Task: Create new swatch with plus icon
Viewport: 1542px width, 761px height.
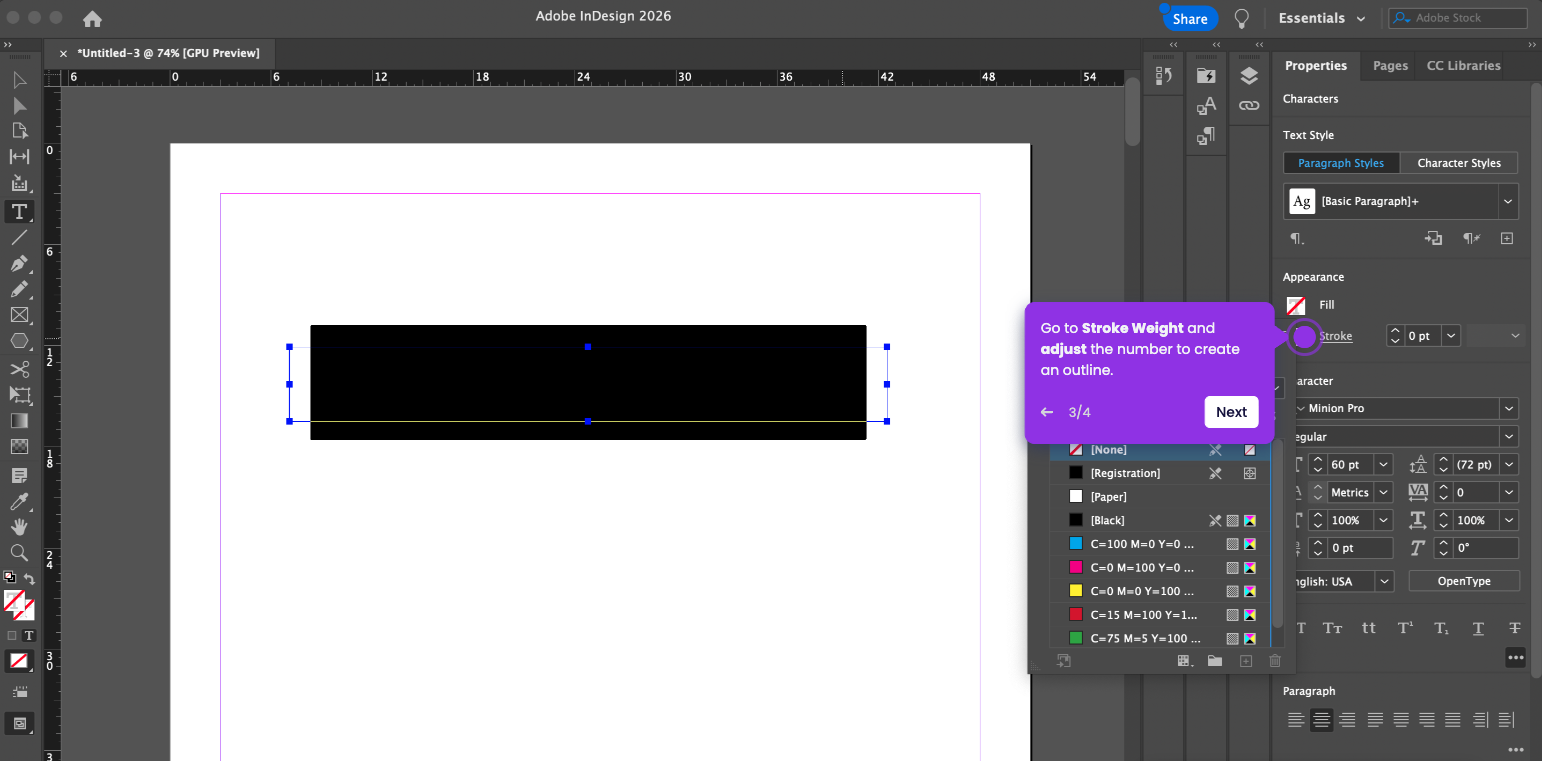Action: pos(1246,661)
